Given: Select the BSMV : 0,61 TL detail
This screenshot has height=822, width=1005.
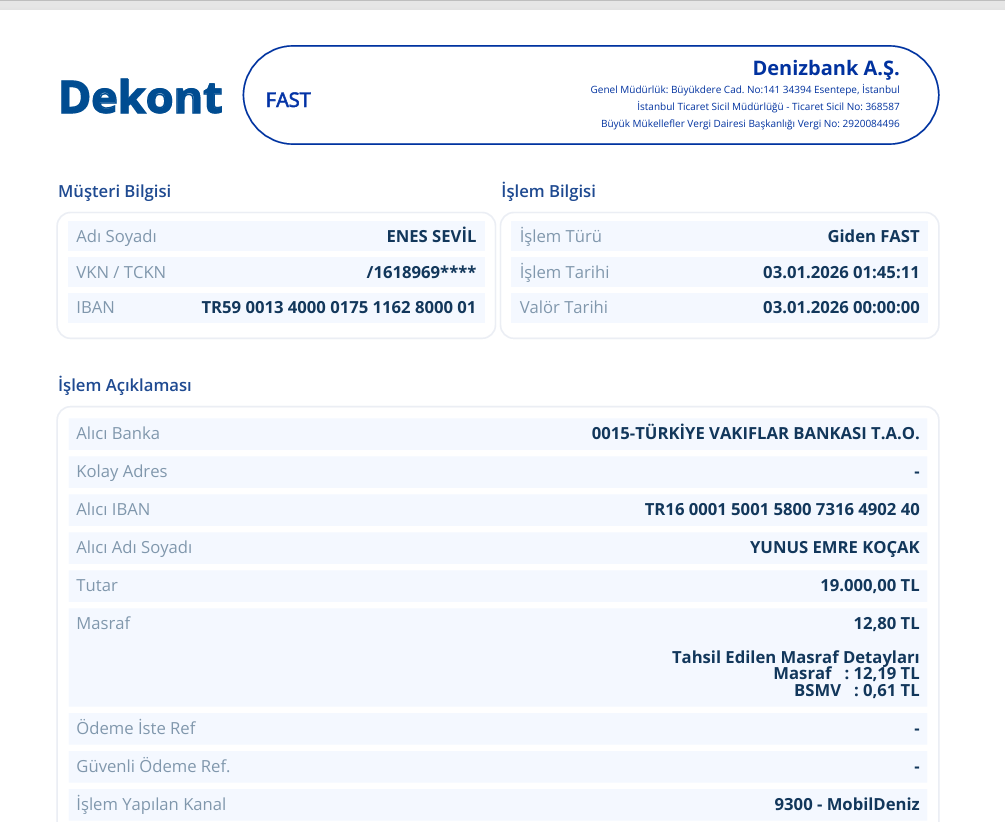Looking at the screenshot, I should click(857, 690).
